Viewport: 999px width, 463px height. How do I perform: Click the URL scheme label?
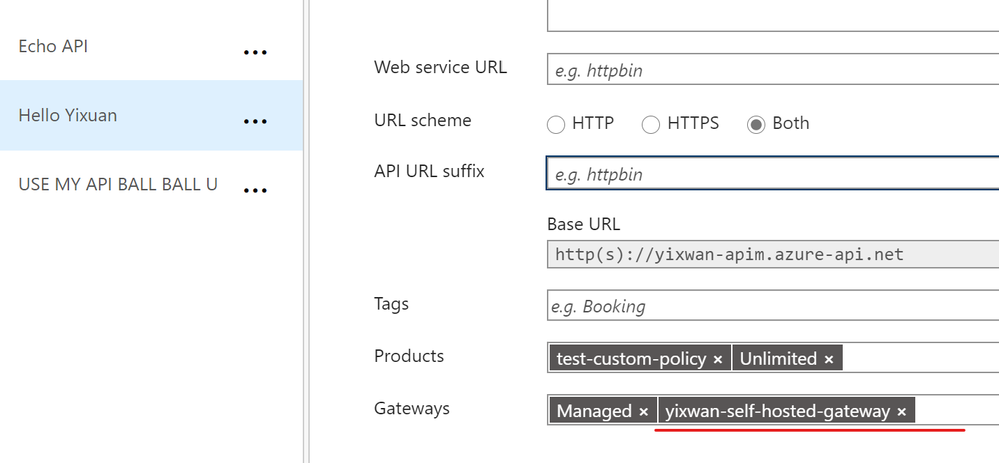[x=422, y=120]
